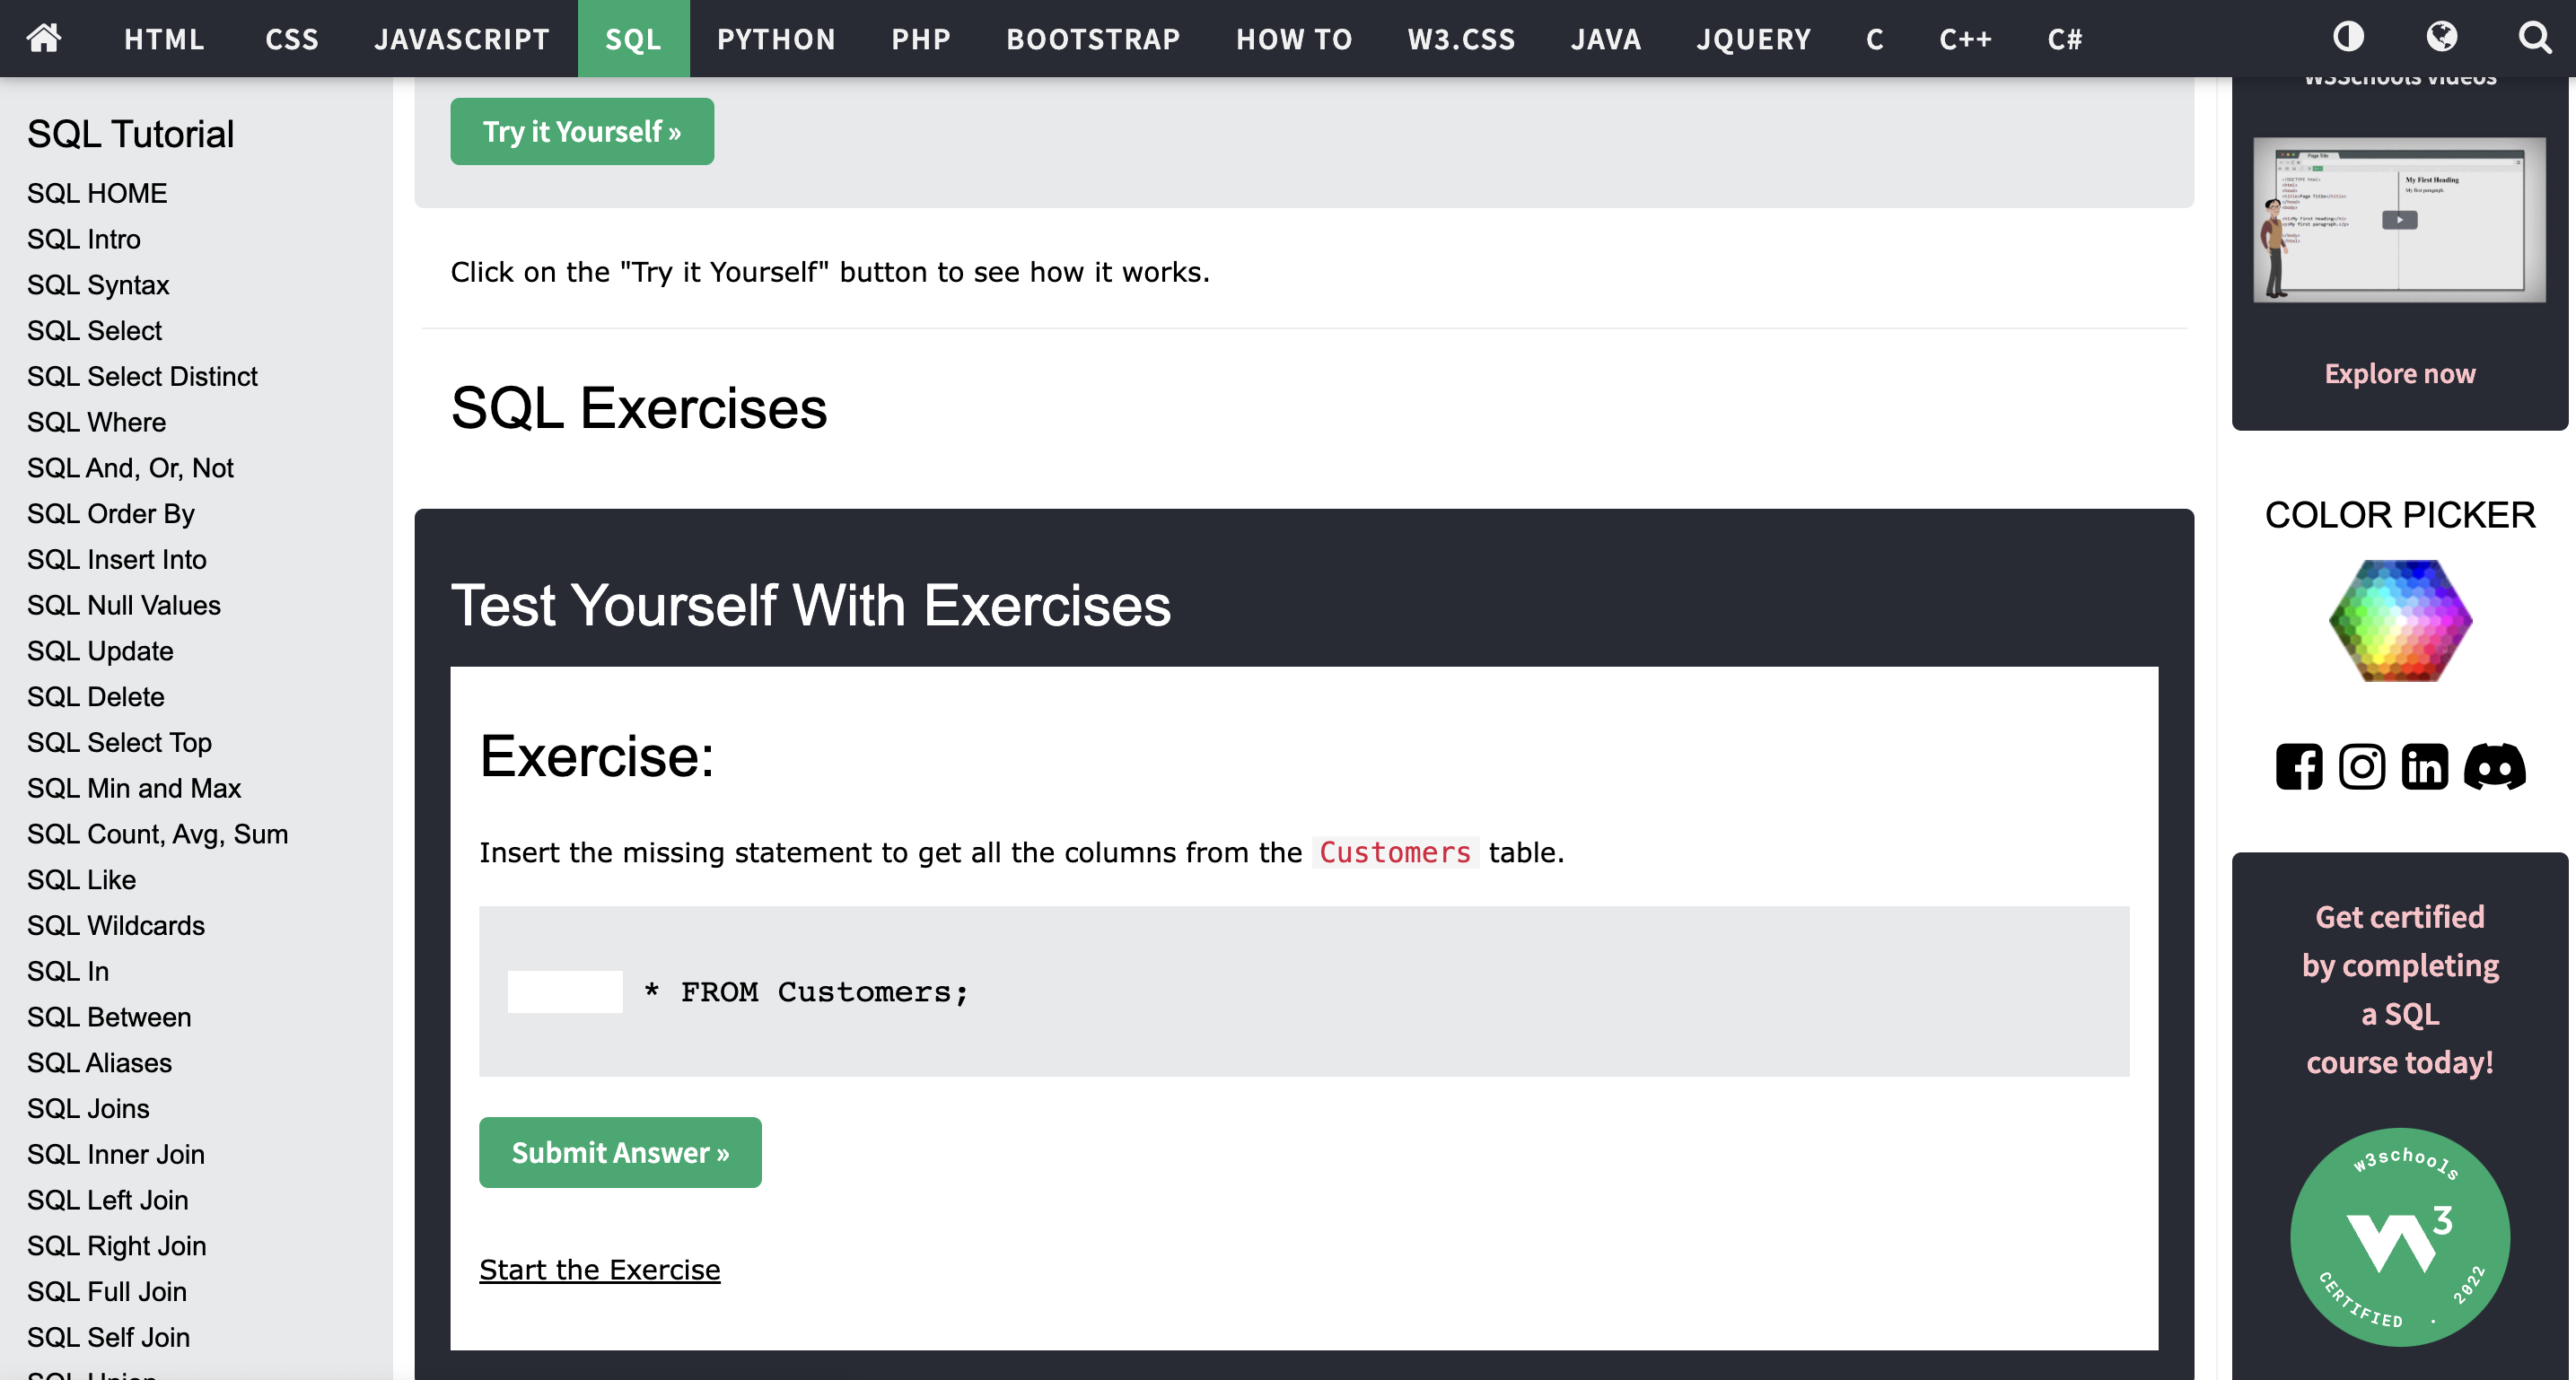Click the Try it Yourself button
The width and height of the screenshot is (2576, 1380).
[582, 132]
